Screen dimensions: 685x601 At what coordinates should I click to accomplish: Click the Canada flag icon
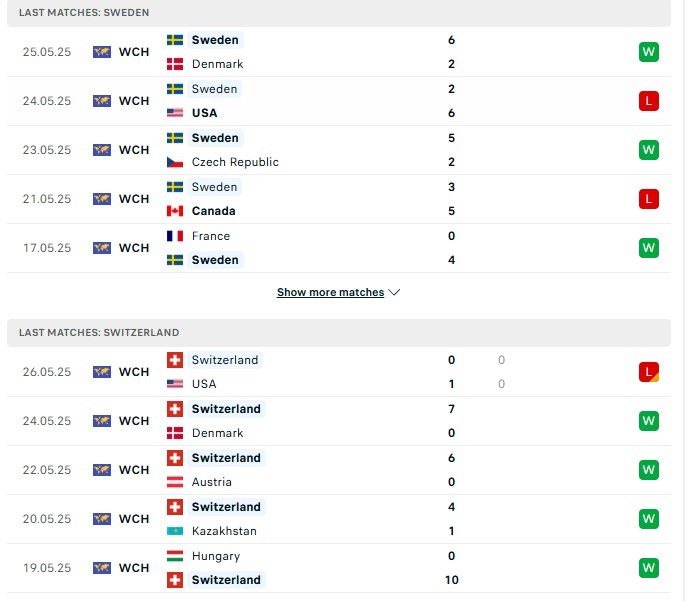point(175,211)
